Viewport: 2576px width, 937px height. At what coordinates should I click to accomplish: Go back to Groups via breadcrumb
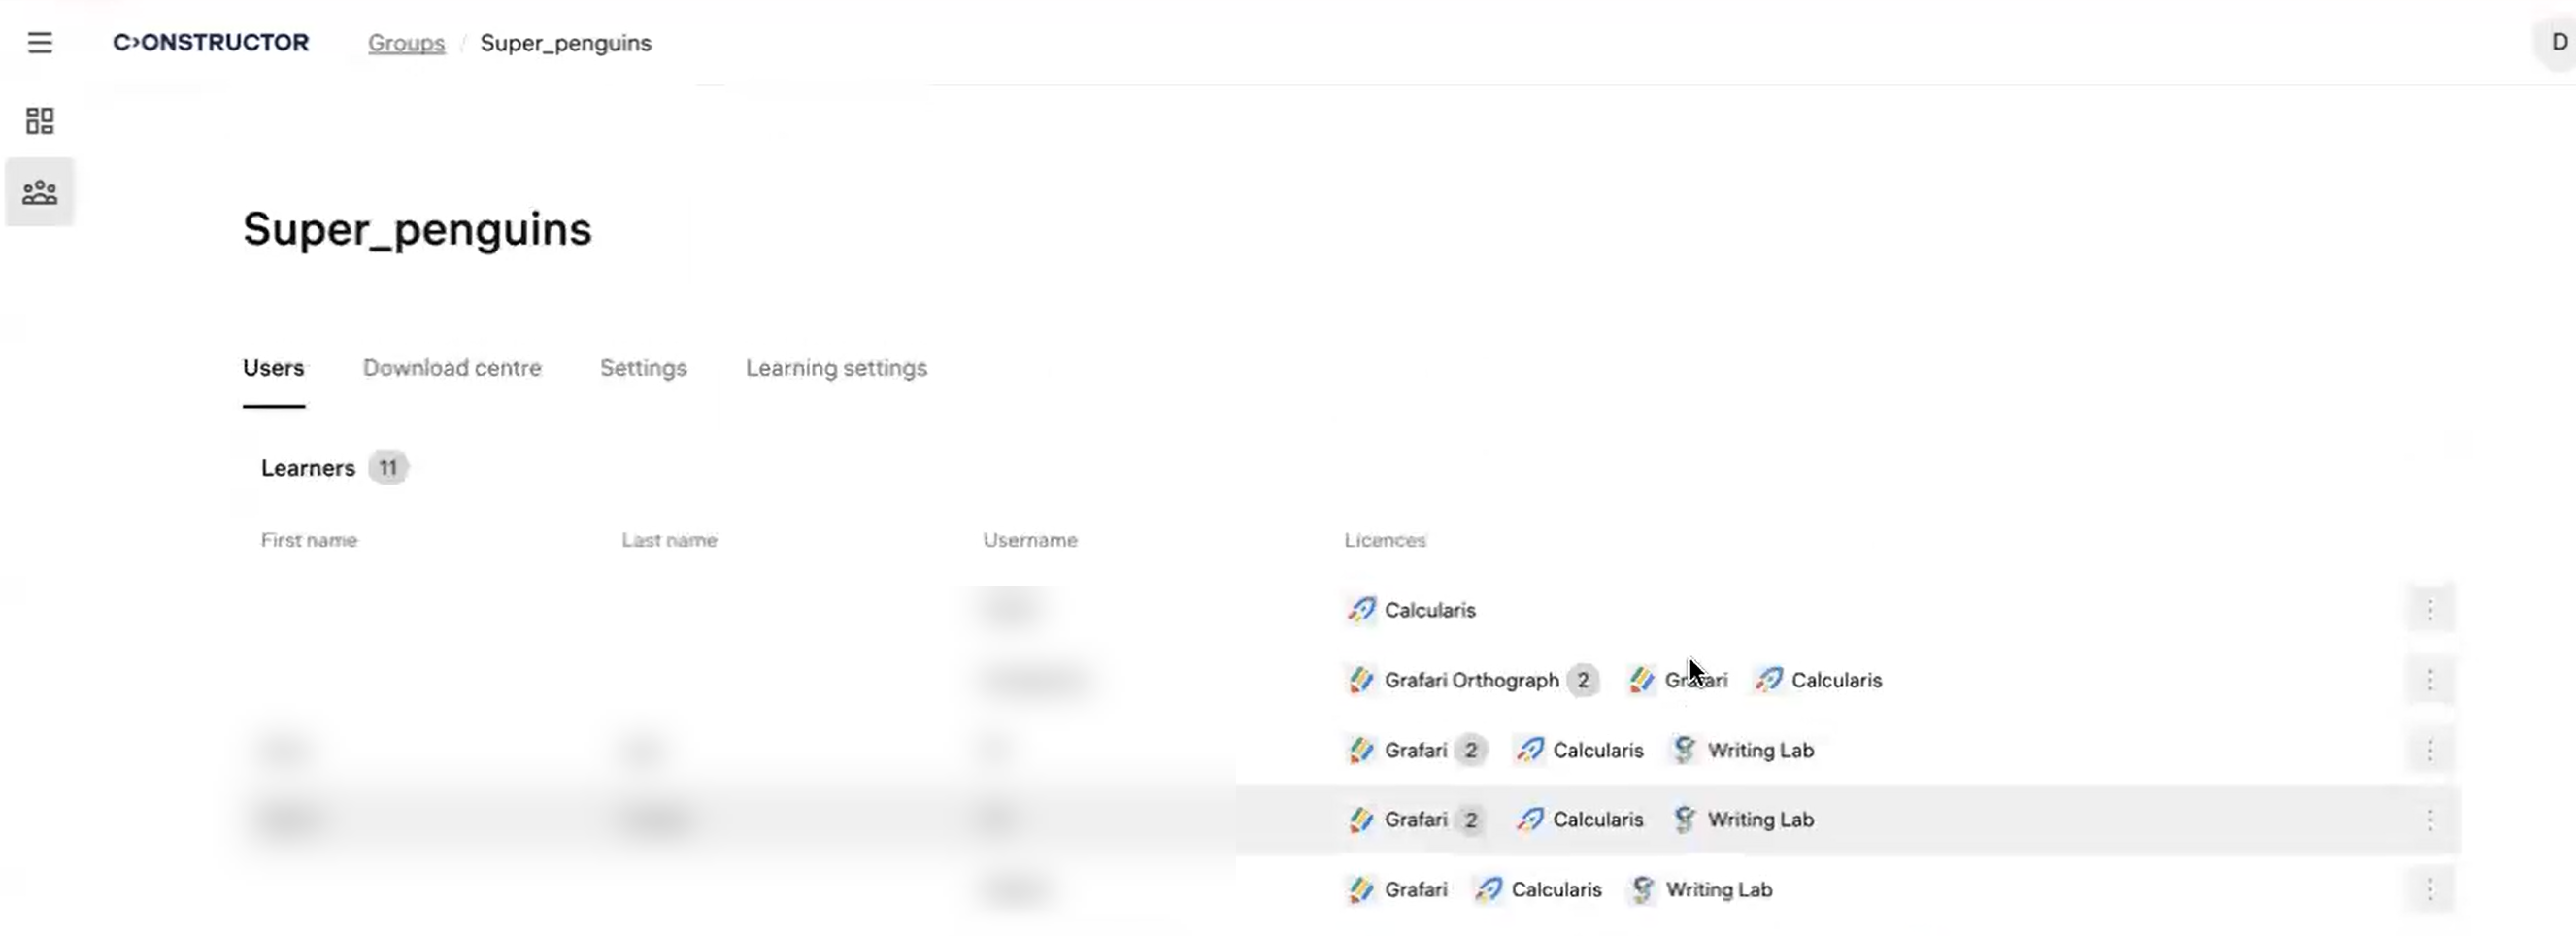pos(406,43)
